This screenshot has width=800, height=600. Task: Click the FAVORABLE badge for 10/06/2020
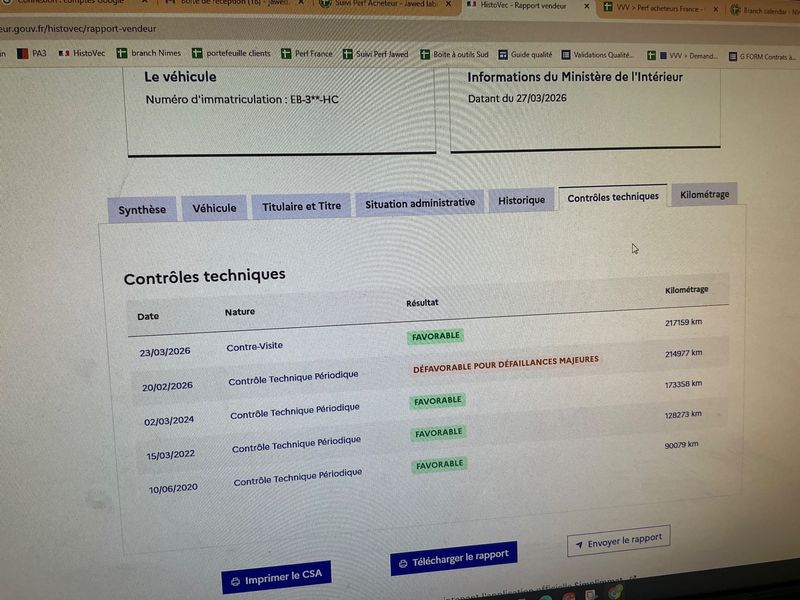coord(440,465)
